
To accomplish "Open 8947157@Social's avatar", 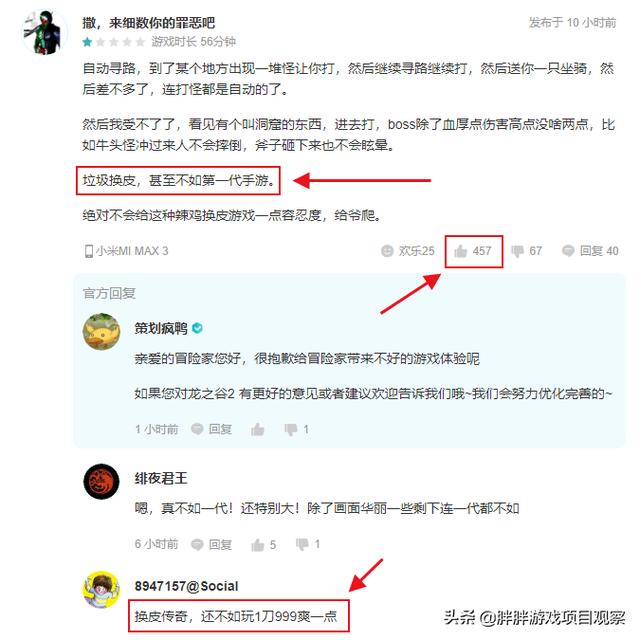I will coord(101,589).
